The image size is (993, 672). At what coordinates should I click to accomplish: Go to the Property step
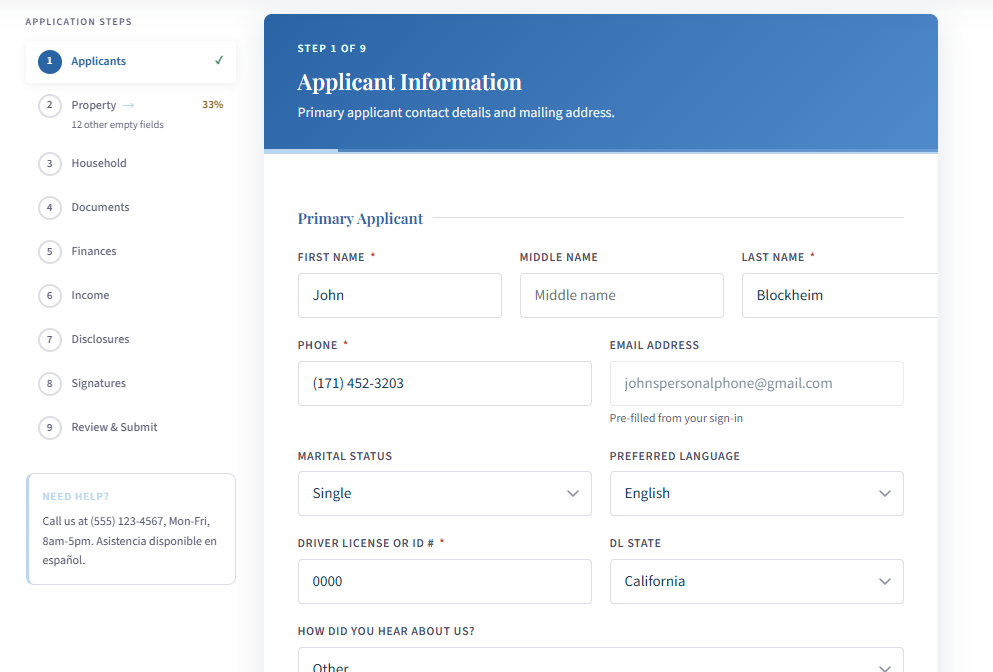(x=131, y=113)
